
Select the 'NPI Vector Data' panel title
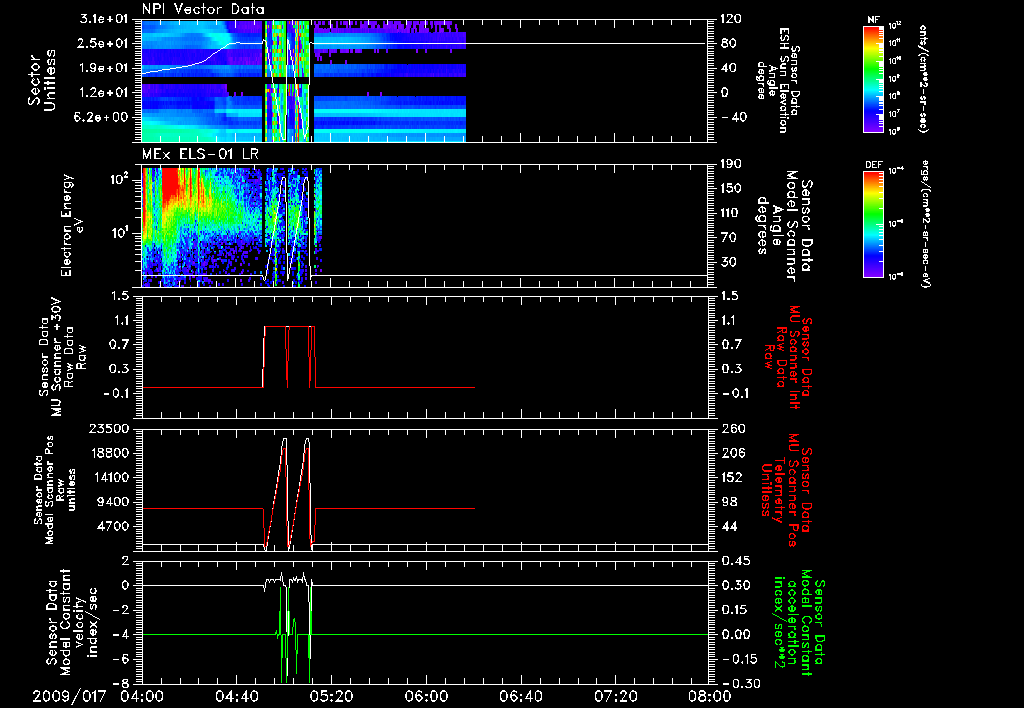point(203,9)
